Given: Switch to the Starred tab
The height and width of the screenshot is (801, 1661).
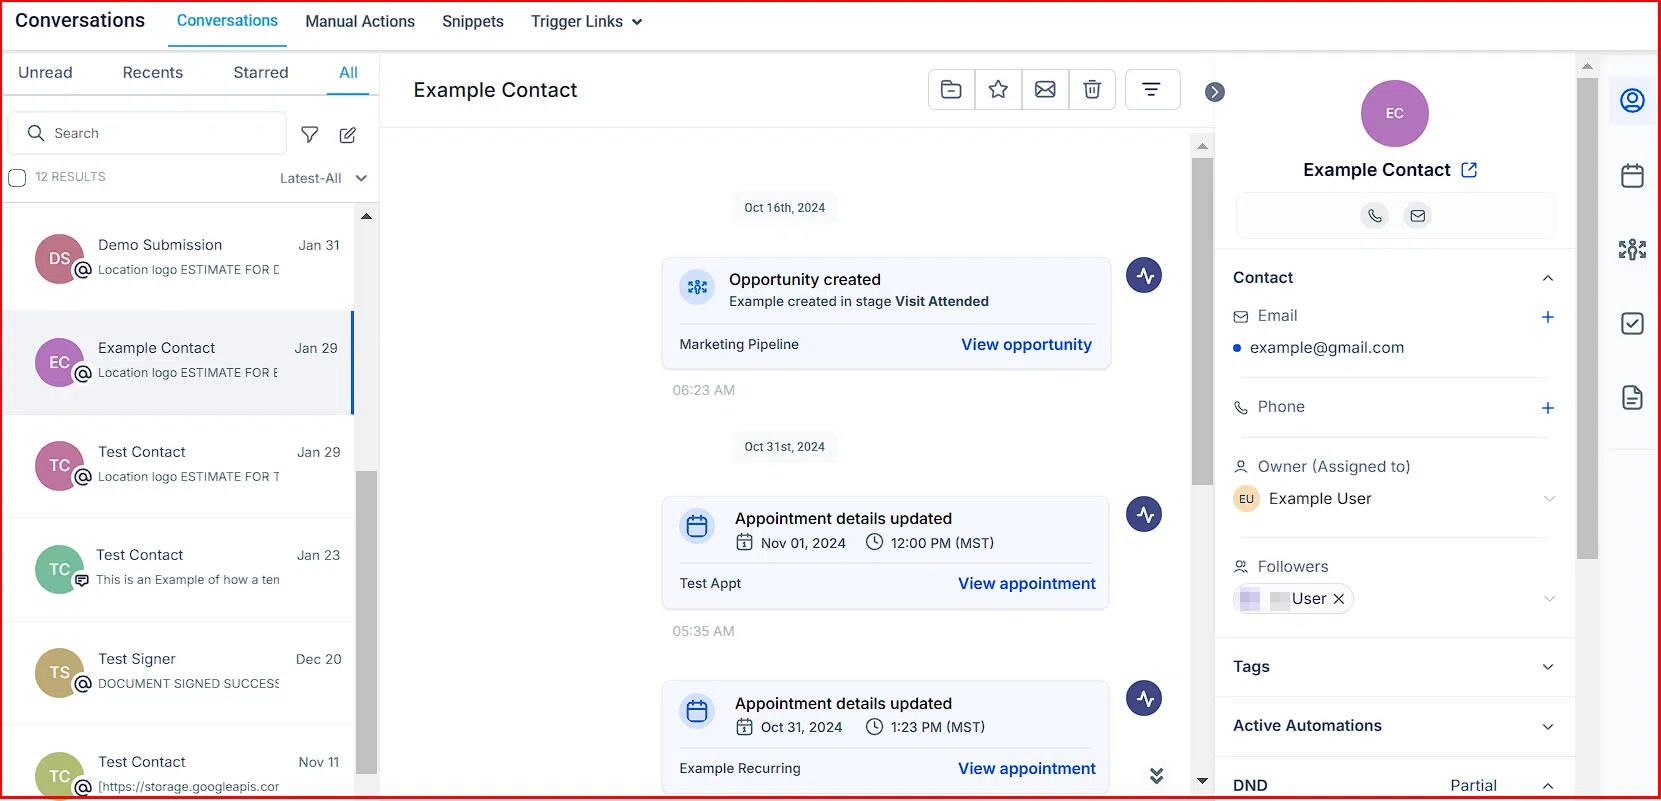Looking at the screenshot, I should pos(260,73).
